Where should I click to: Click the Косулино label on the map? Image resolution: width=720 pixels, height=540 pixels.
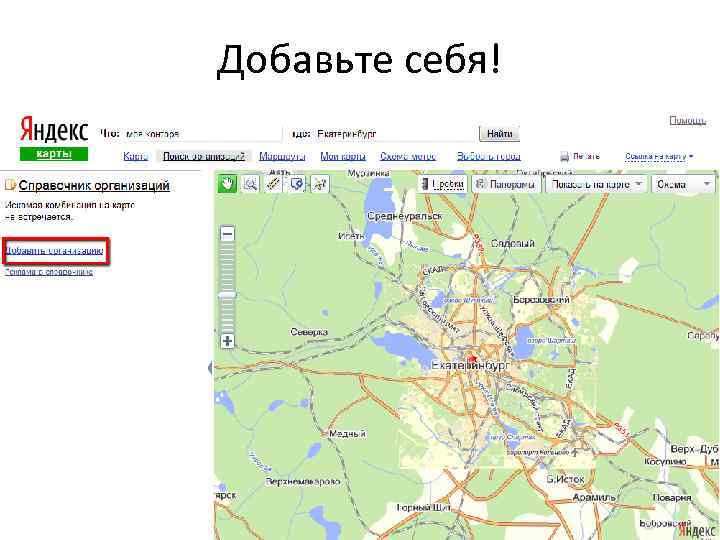pos(665,461)
